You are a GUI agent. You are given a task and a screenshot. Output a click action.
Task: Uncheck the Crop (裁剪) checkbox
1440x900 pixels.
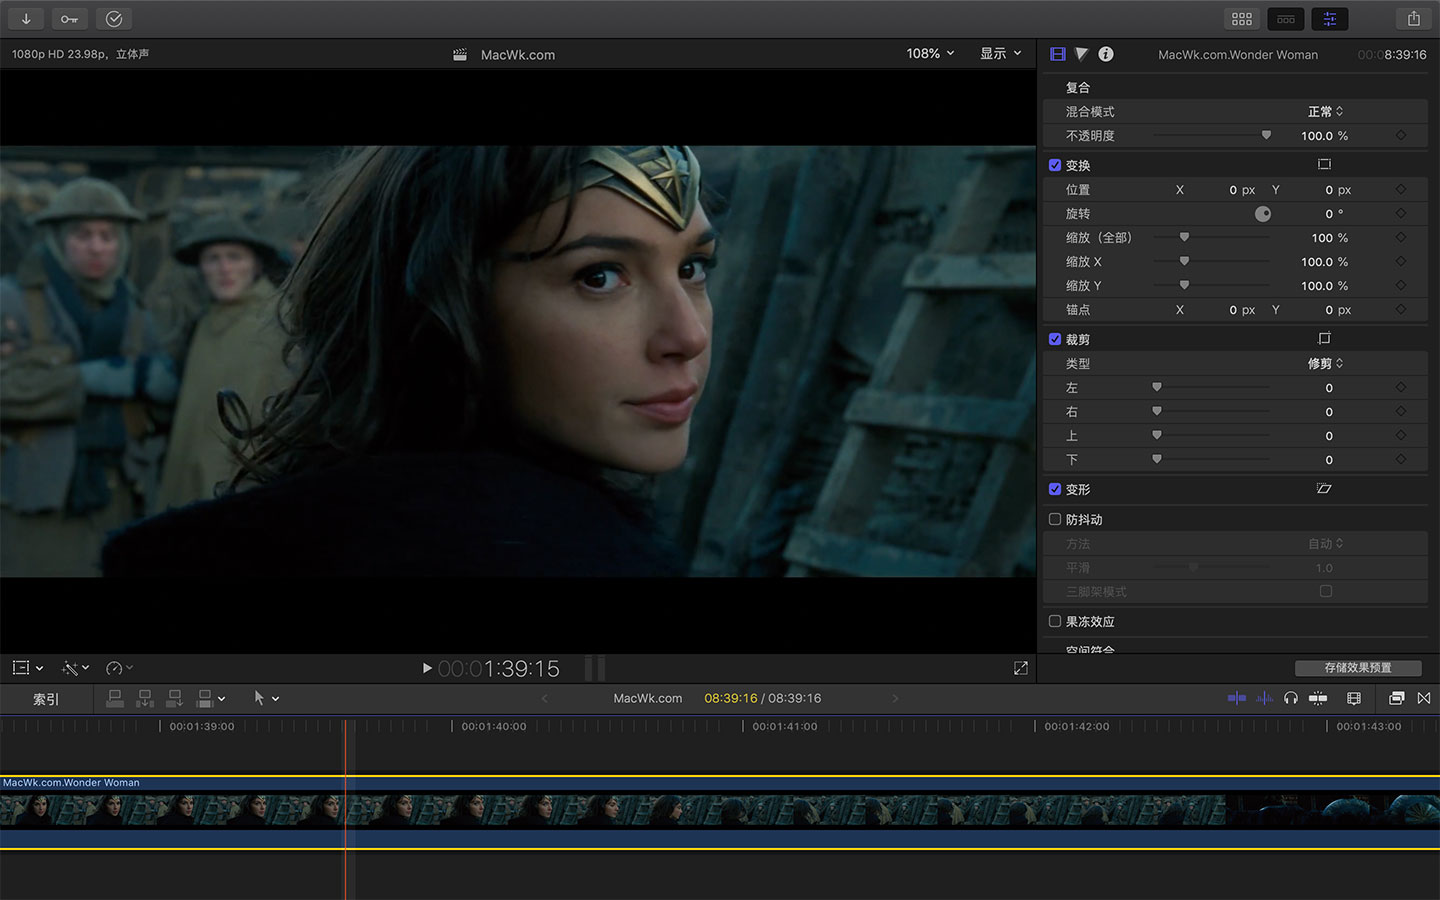click(1055, 339)
